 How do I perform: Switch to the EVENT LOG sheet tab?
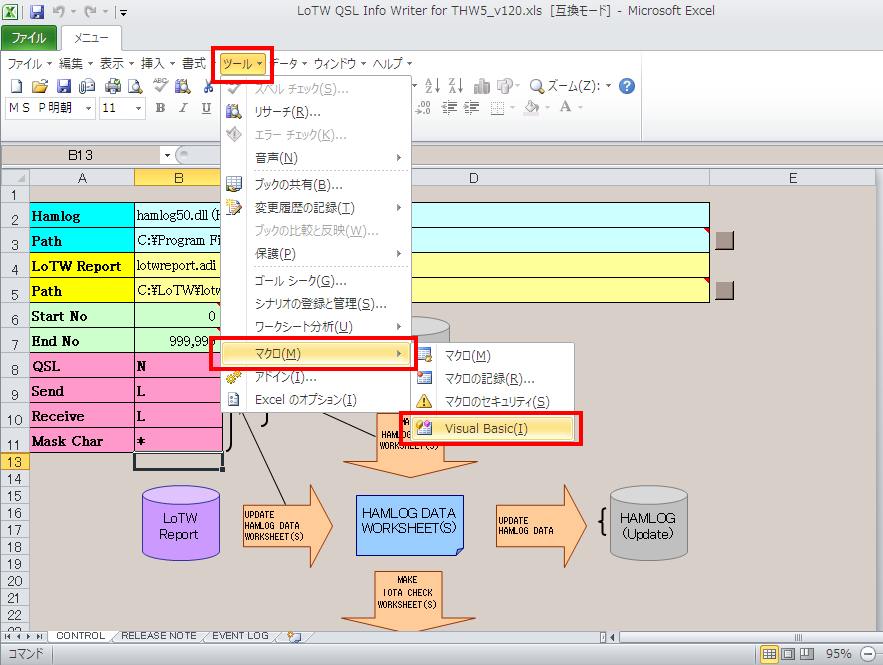240,636
